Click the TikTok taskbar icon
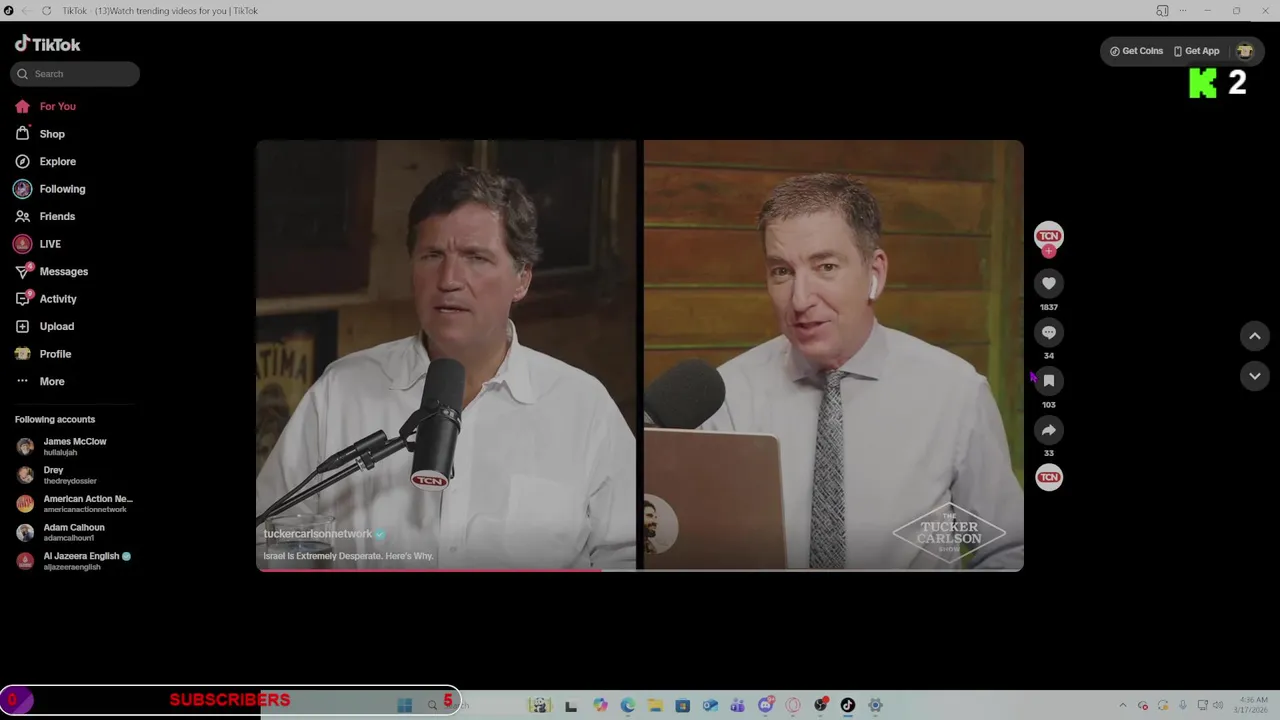This screenshot has height=720, width=1280. 848,705
